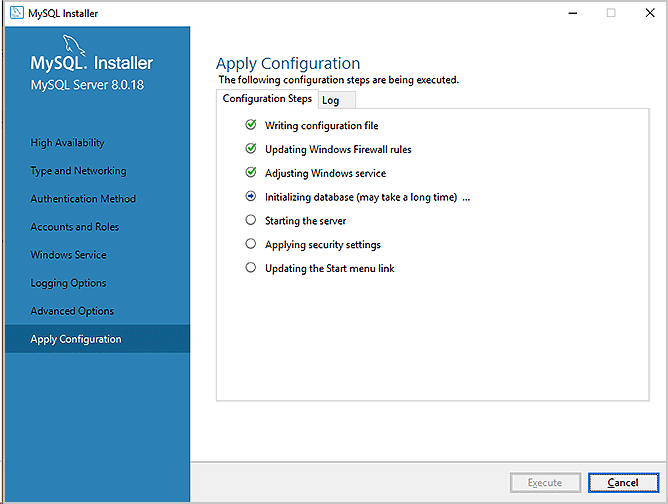The height and width of the screenshot is (504, 668).
Task: Go to Authentication Method step
Action: (x=83, y=199)
